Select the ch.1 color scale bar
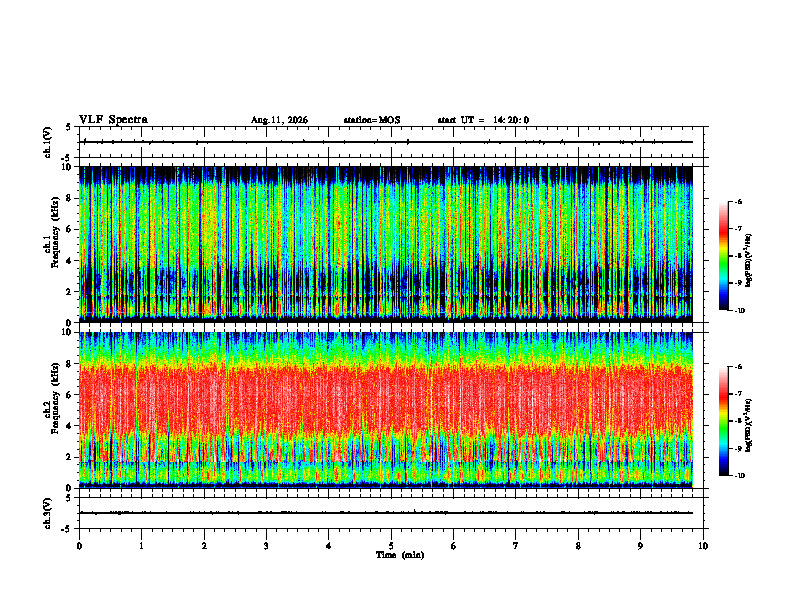Screen dimensions: 792x612 coord(723,256)
